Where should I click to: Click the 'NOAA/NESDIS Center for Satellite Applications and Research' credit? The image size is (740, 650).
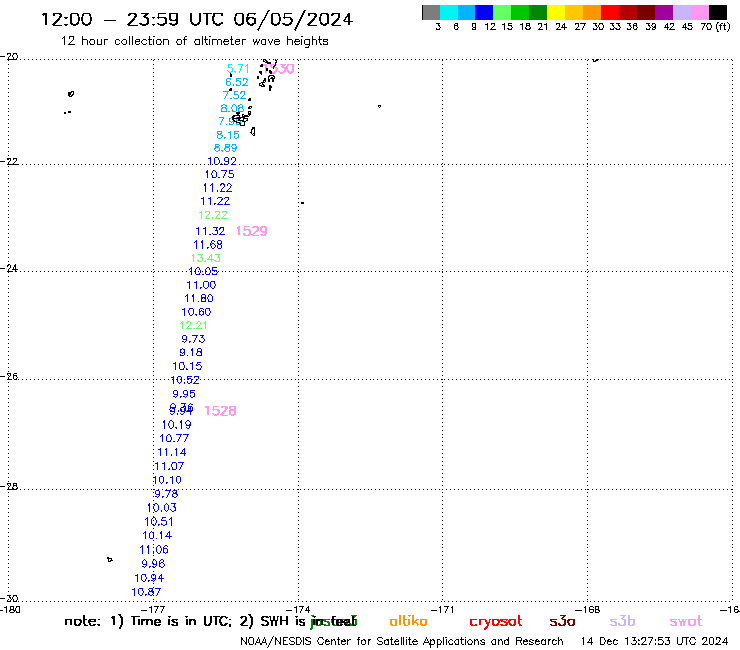(x=402, y=641)
